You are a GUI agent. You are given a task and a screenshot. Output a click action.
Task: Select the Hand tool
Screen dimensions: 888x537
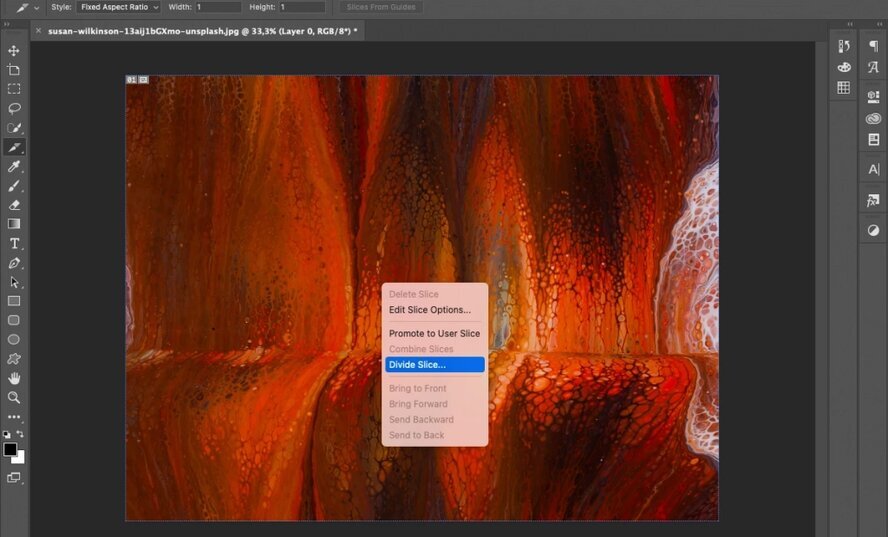click(x=14, y=378)
